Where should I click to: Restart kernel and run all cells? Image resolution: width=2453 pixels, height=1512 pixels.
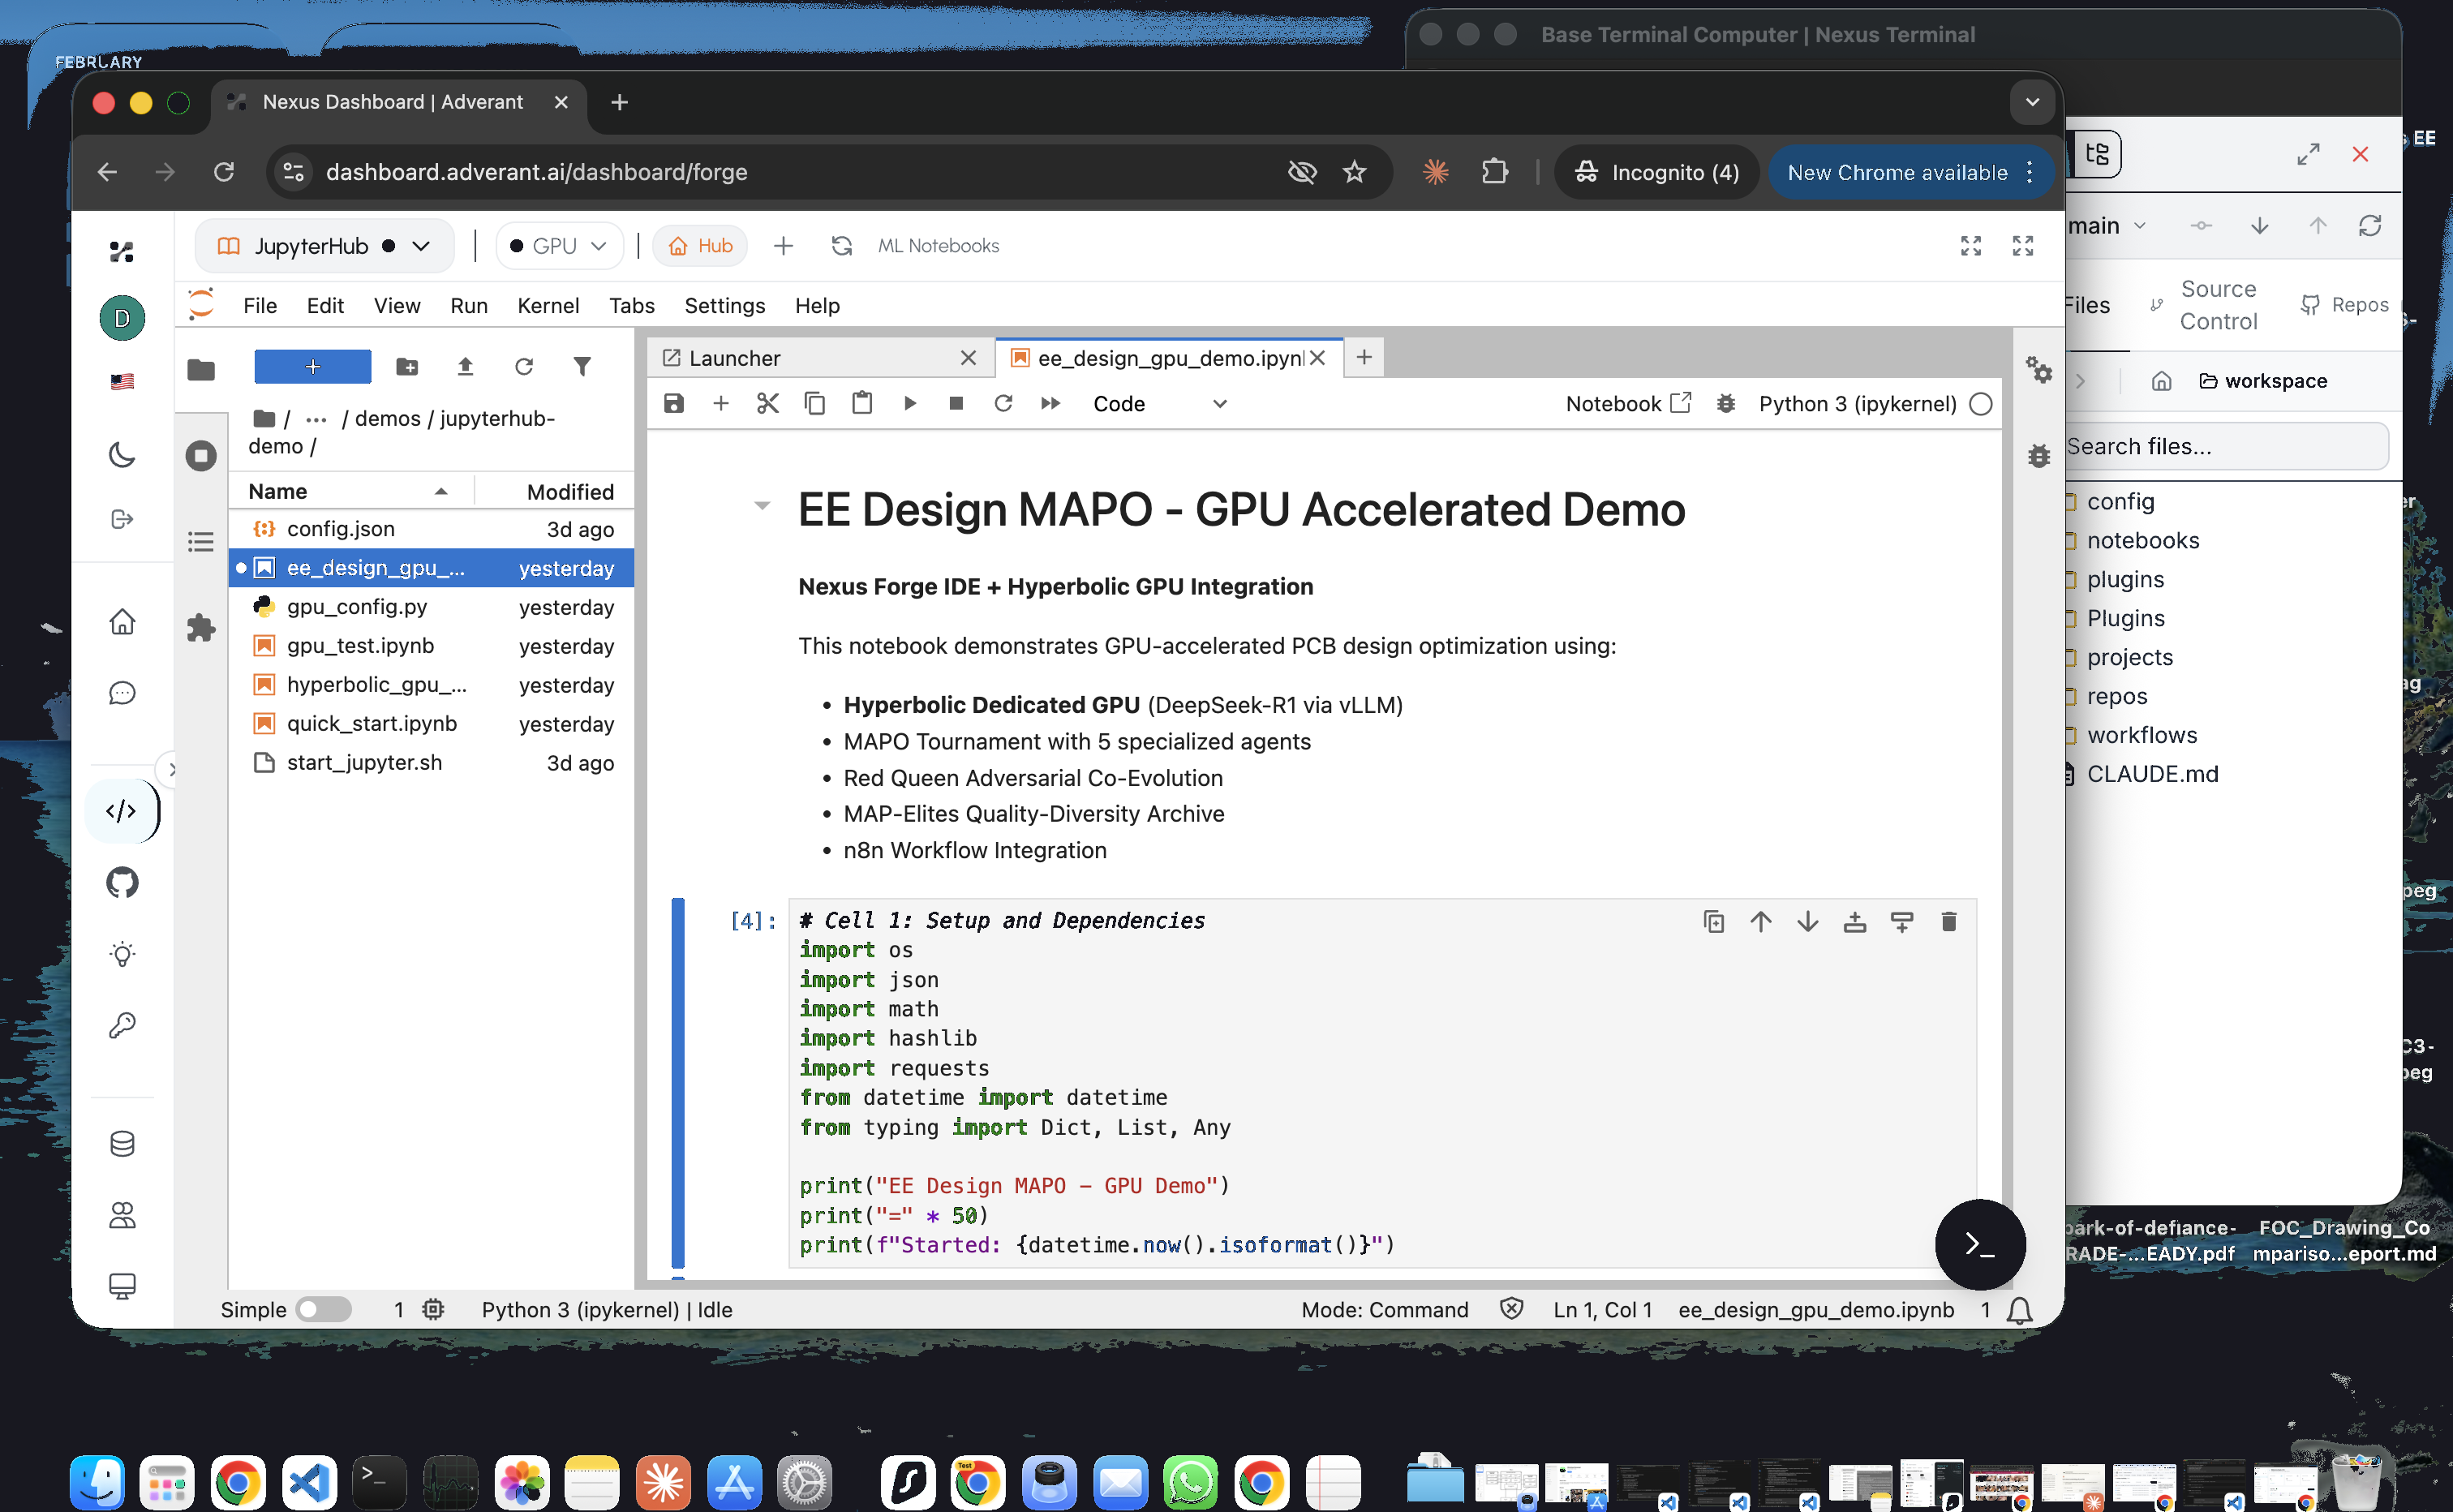[x=1050, y=403]
